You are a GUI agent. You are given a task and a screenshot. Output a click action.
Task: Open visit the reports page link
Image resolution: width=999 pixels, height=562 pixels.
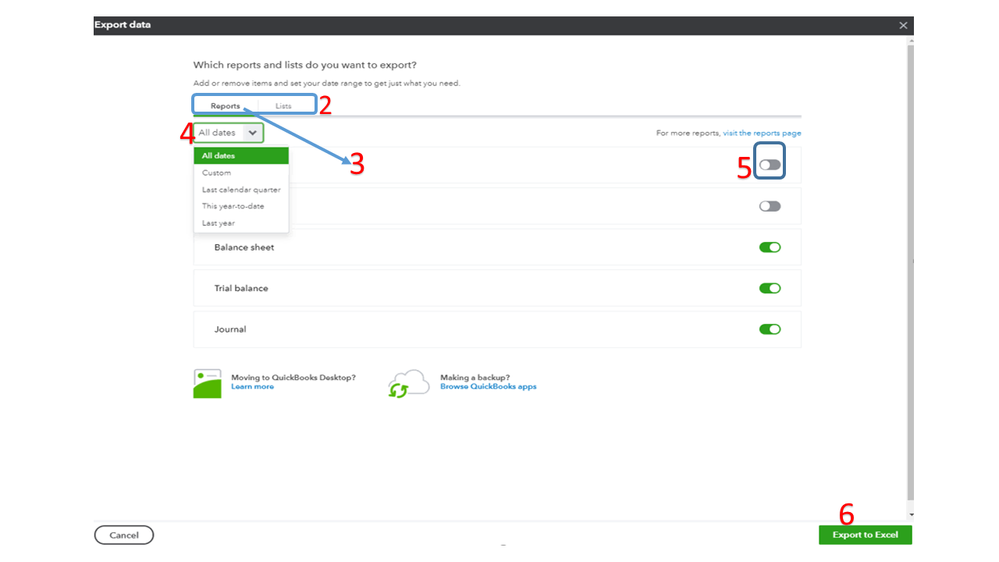762,133
